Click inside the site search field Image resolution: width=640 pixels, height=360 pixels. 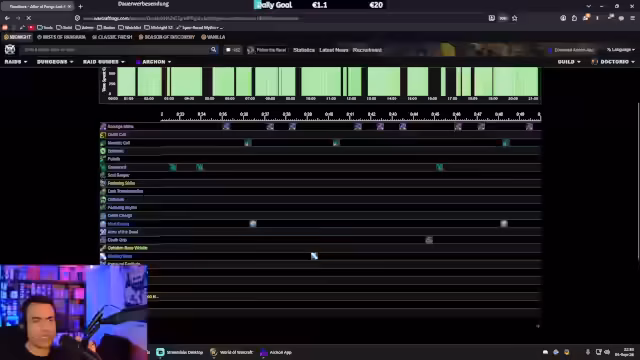pyautogui.click(x=116, y=50)
